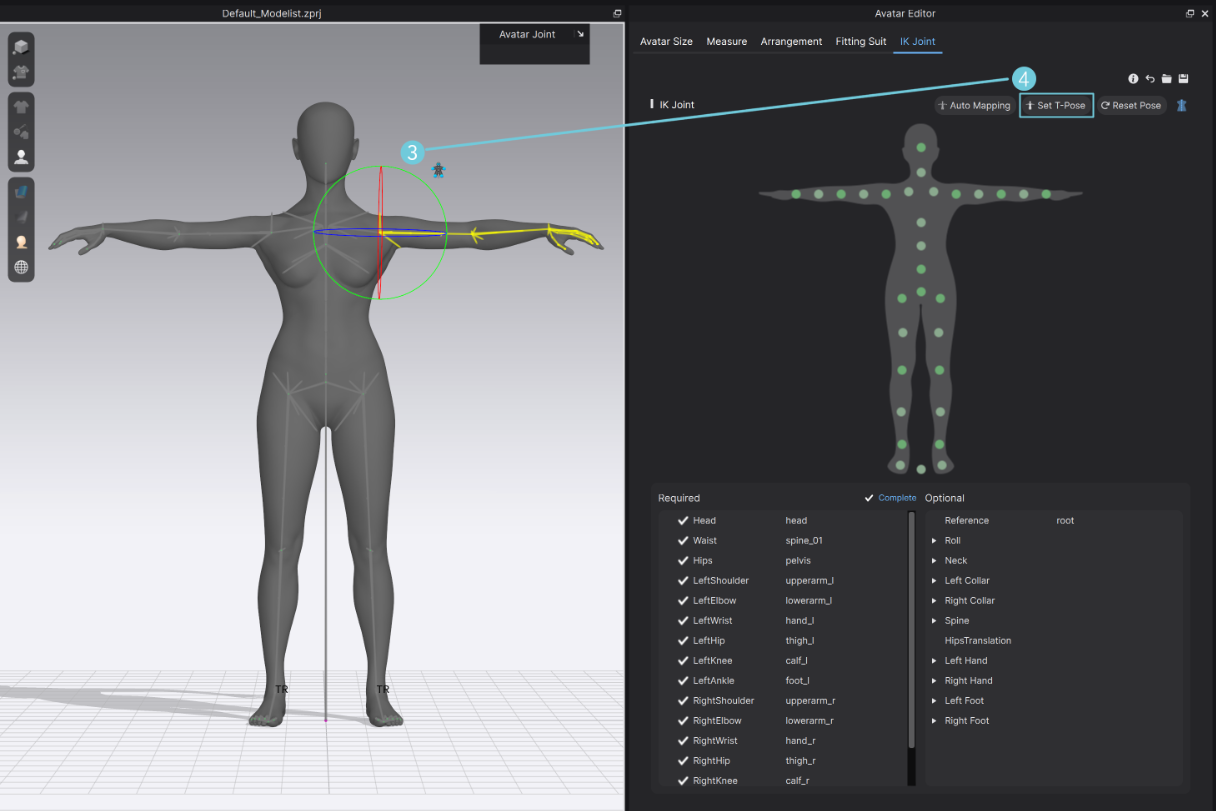1216x811 pixels.
Task: Toggle the LeftHip joint checkmark
Action: tap(683, 640)
